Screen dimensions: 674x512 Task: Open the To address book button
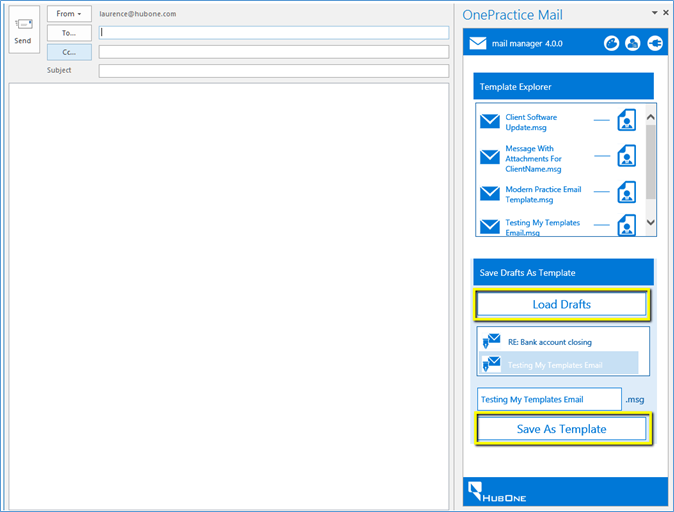[x=69, y=33]
